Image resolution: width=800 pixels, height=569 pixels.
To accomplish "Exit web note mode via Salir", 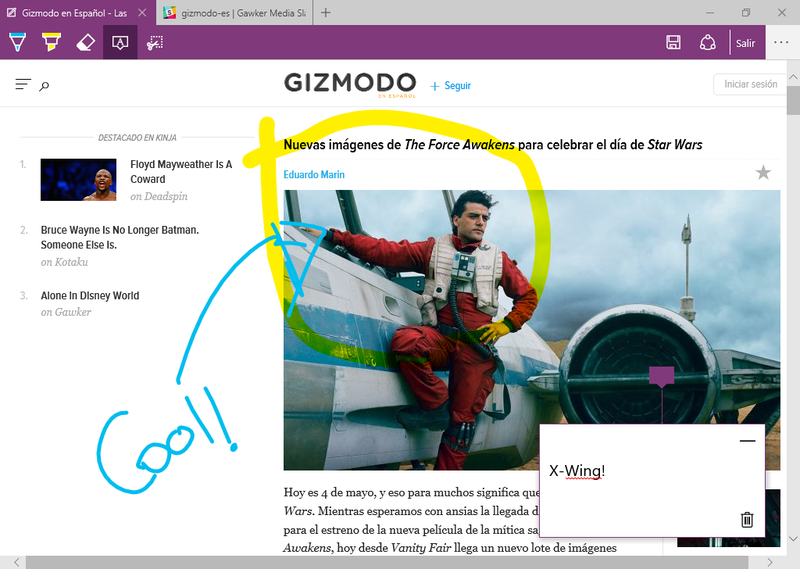I will click(x=745, y=43).
